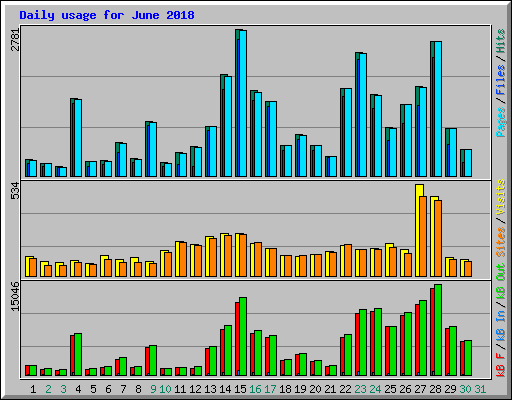Click day label 18 on the x-axis
The width and height of the screenshot is (512, 400).
(285, 389)
